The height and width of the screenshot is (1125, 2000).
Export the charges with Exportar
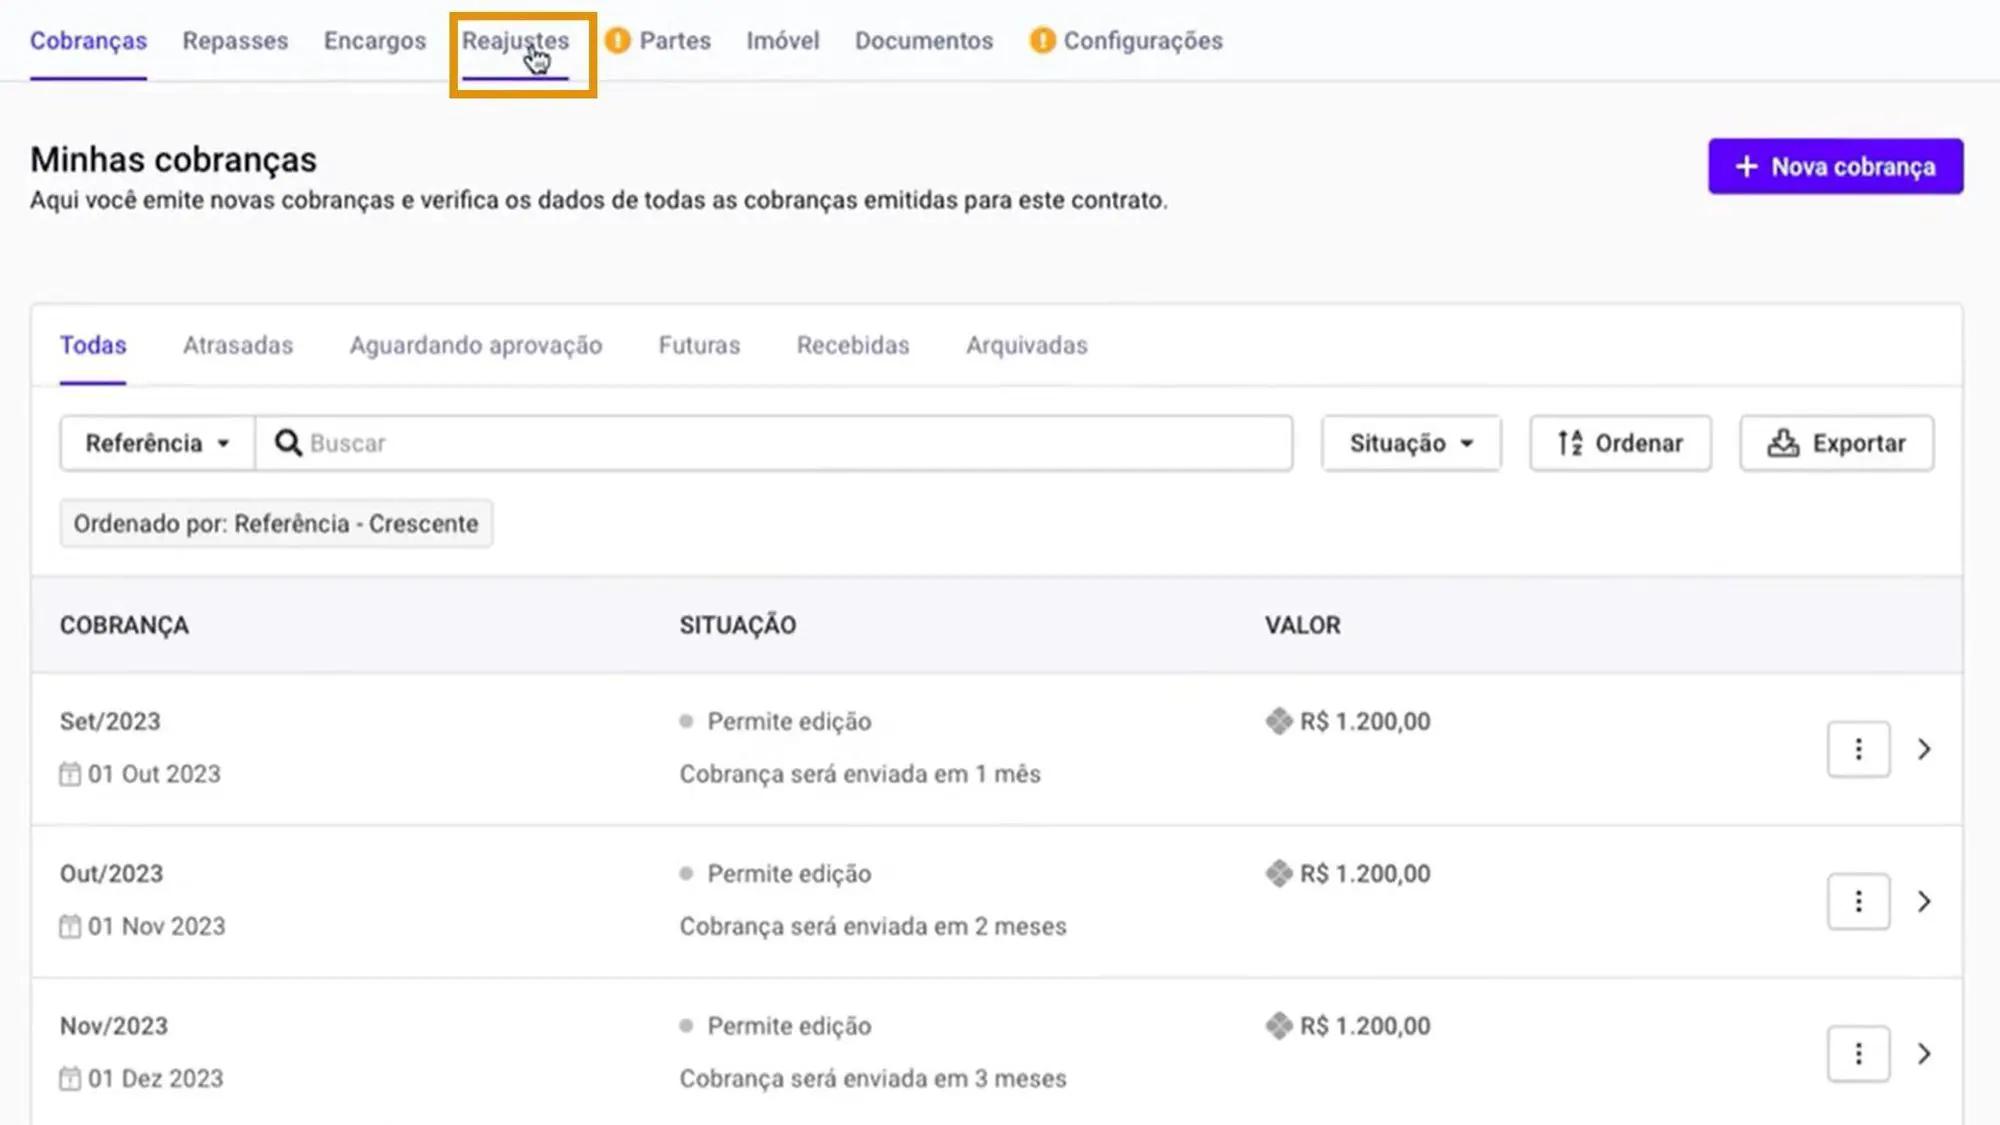[x=1836, y=443]
